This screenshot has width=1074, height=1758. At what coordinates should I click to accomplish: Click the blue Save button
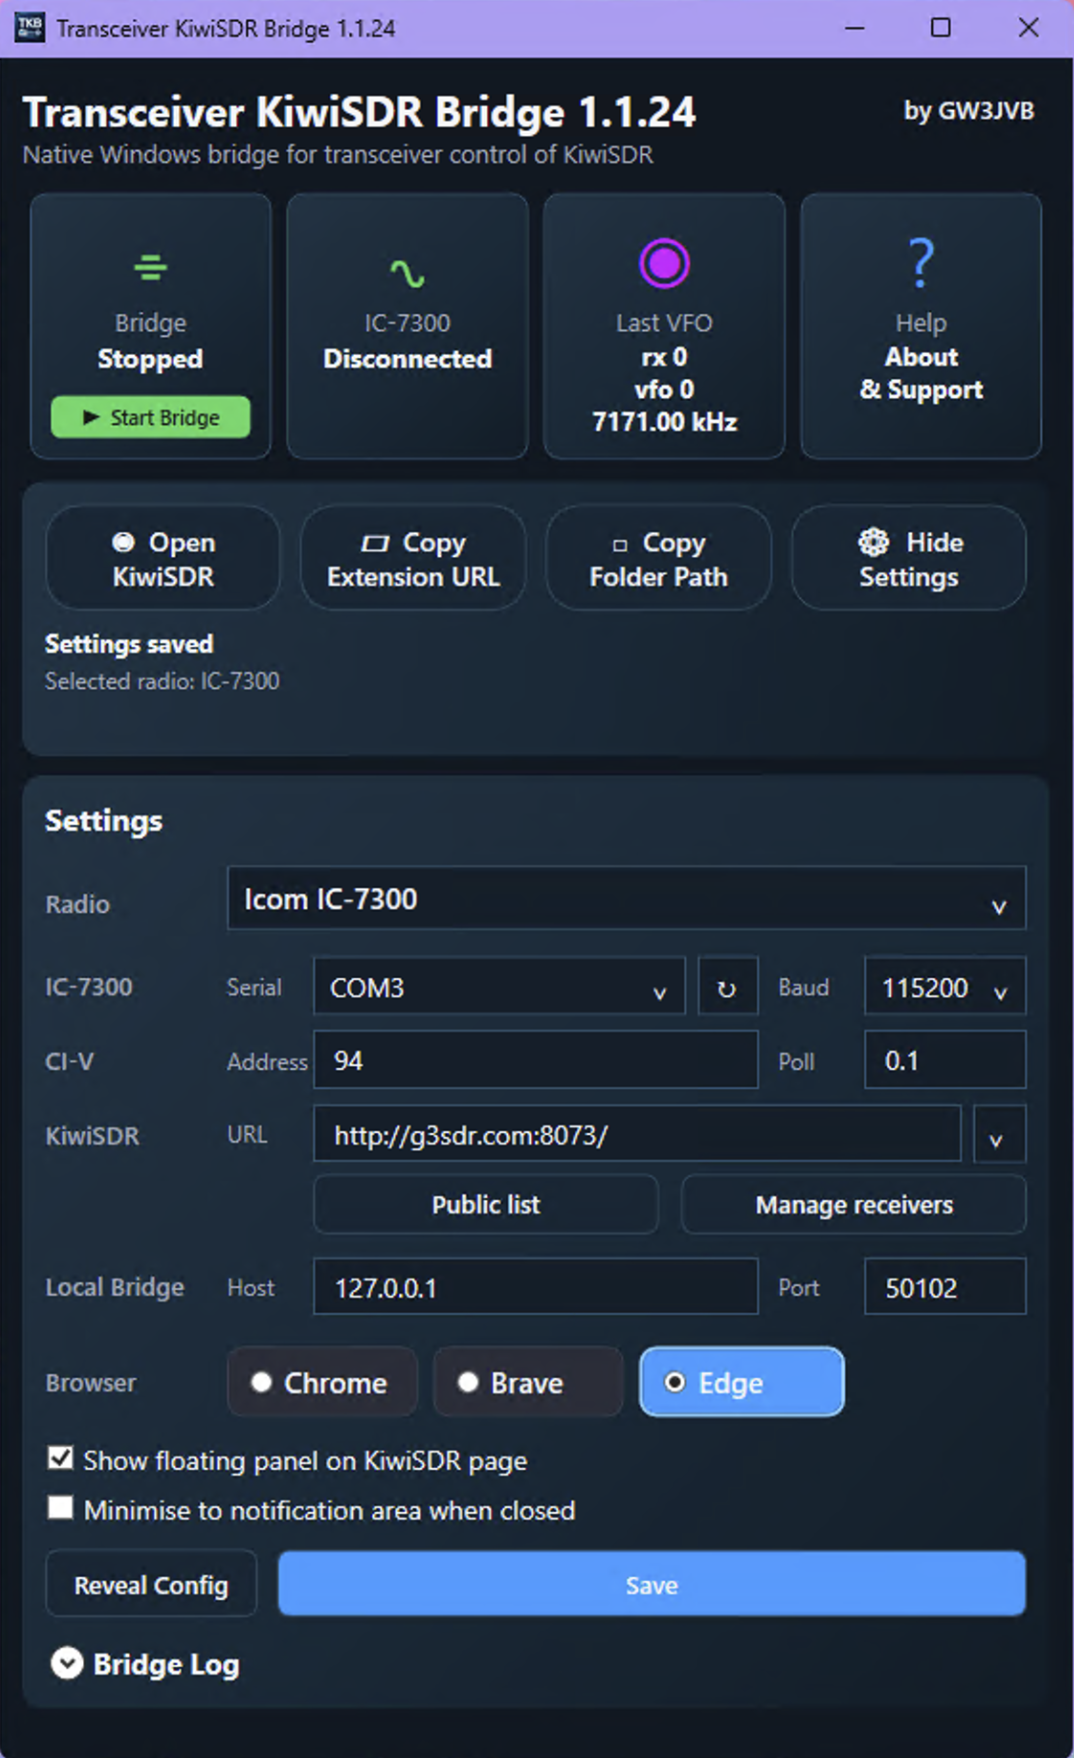click(x=652, y=1584)
